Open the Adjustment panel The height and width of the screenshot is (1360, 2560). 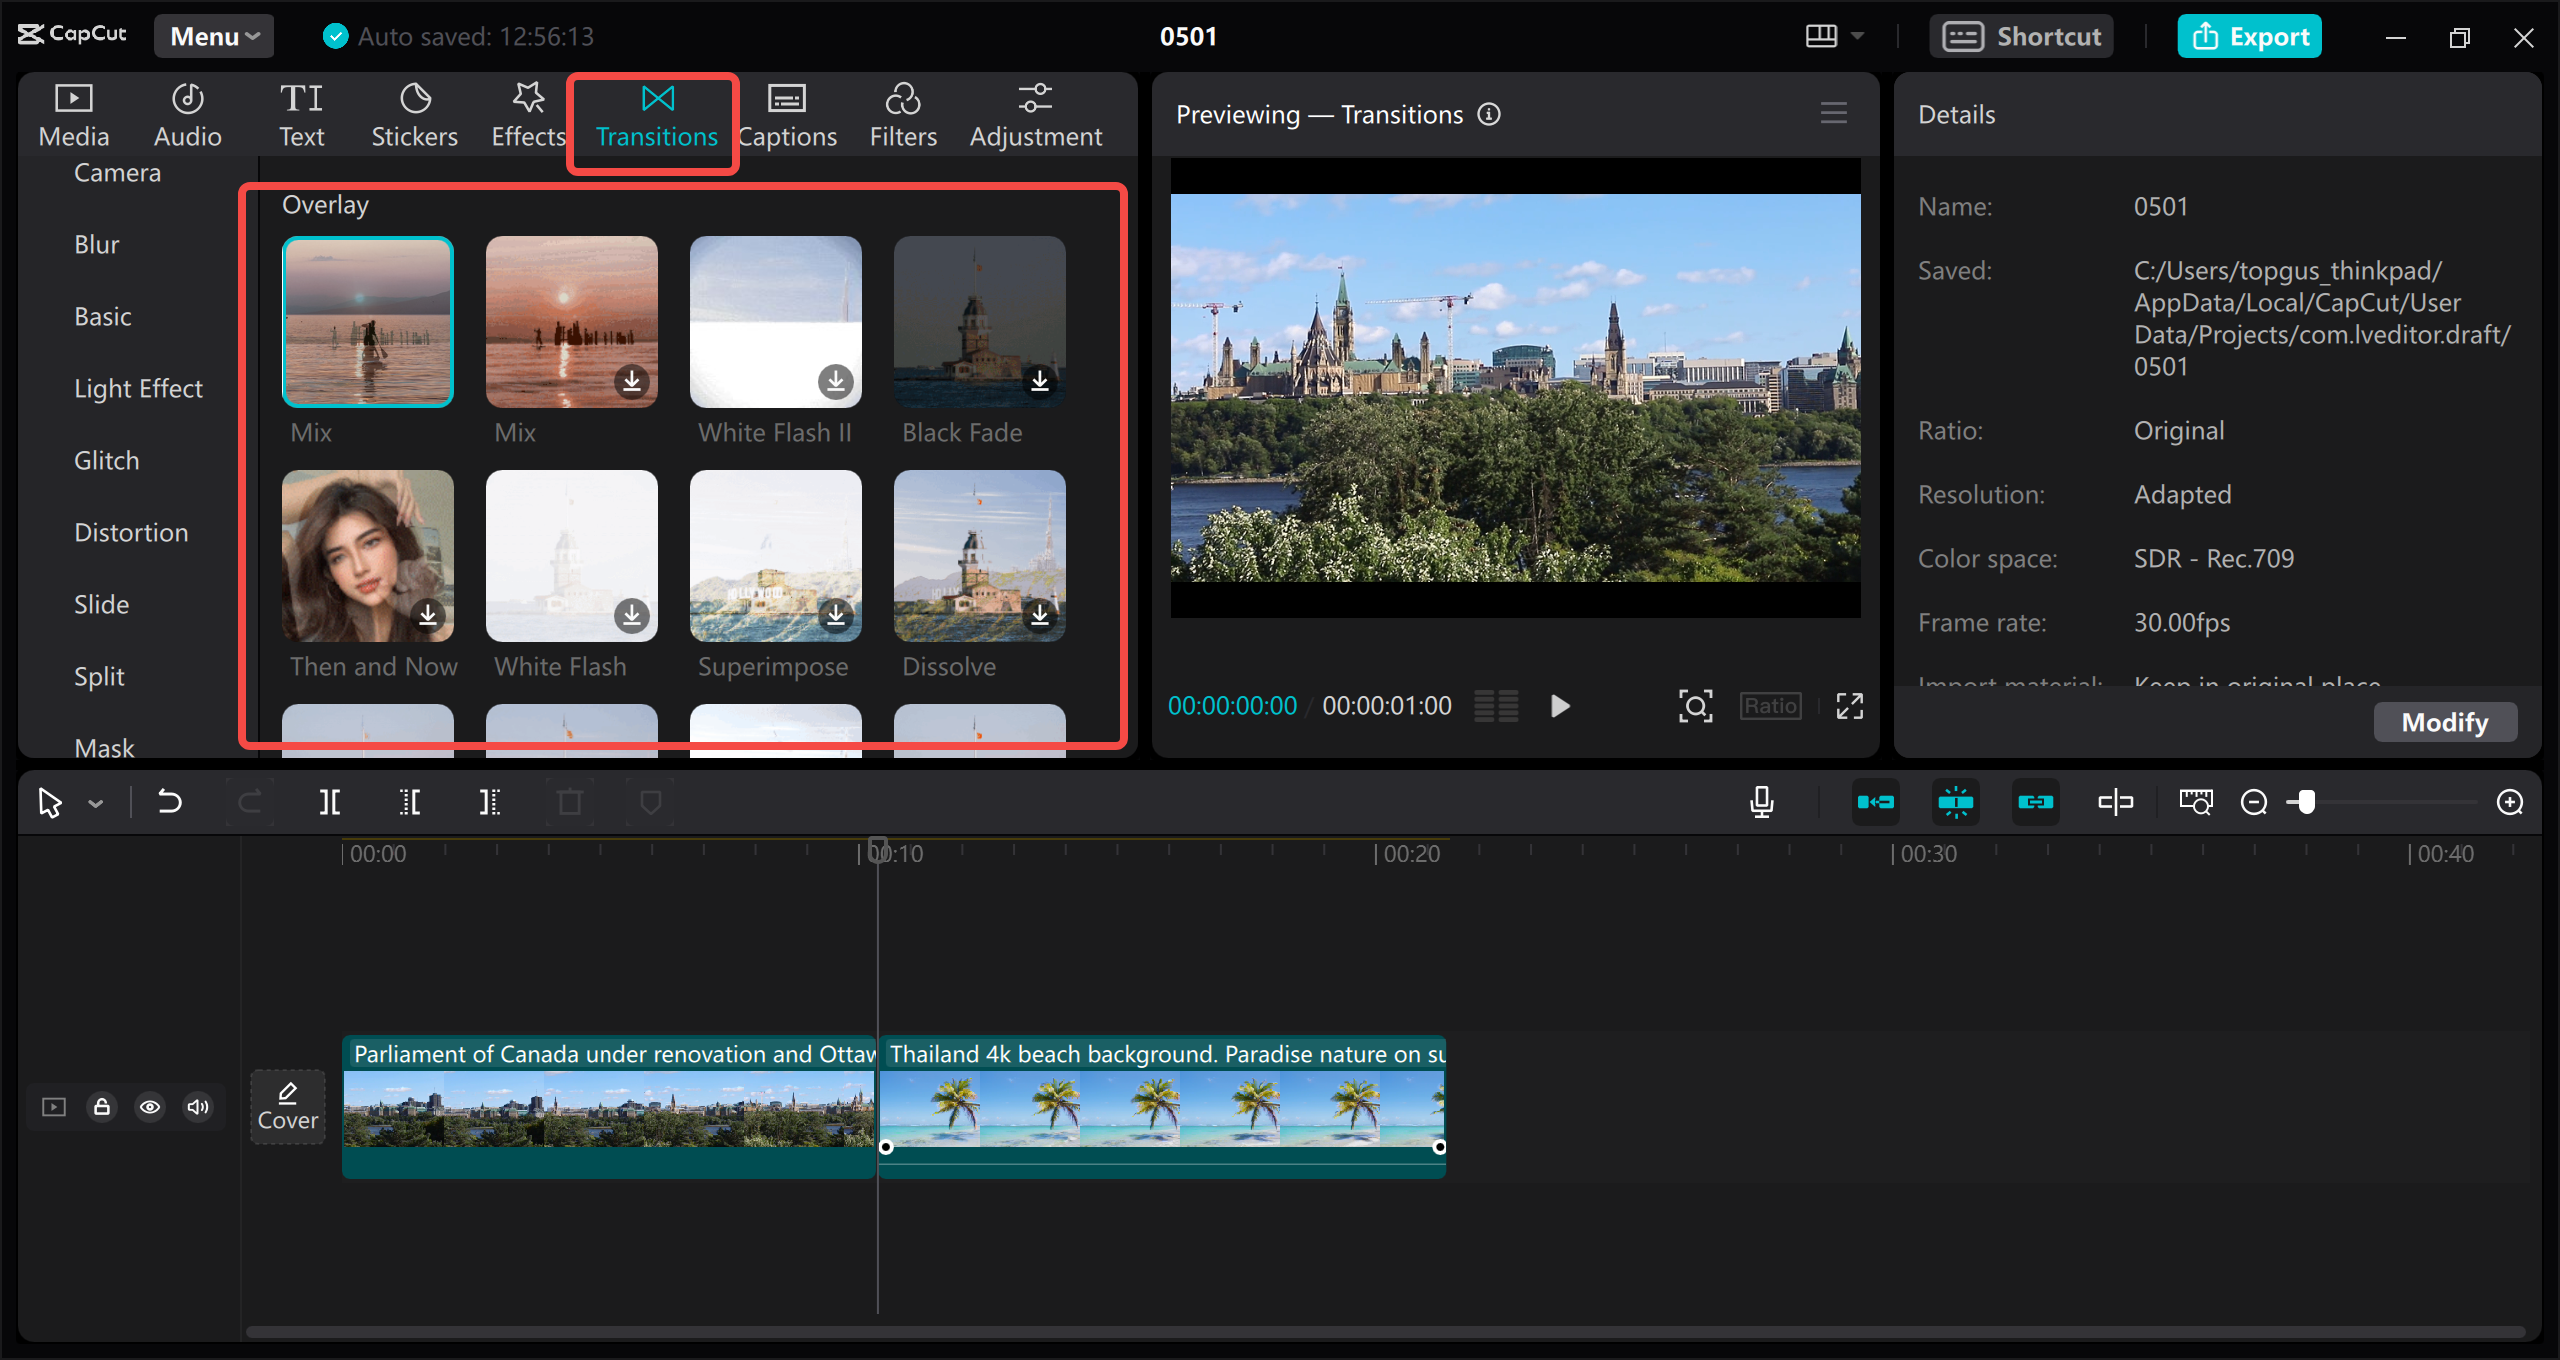point(1036,113)
